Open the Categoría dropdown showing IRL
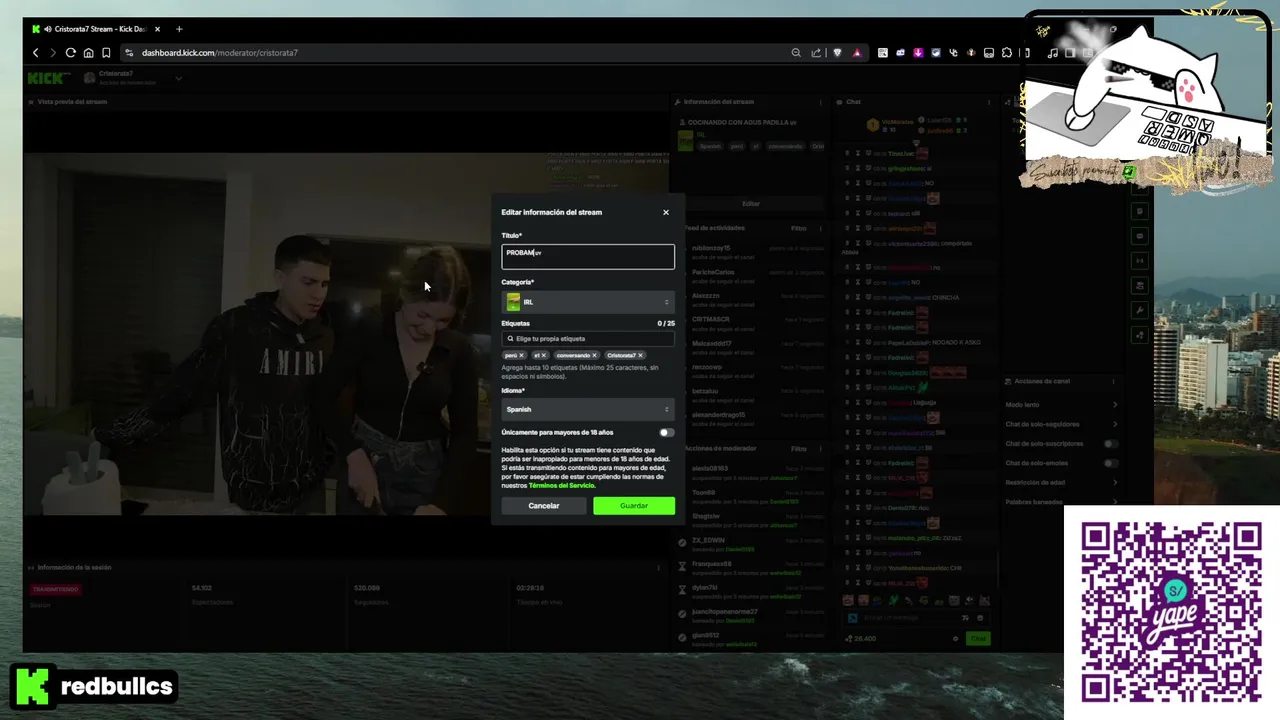Screen dimensions: 1280x720 [588, 302]
